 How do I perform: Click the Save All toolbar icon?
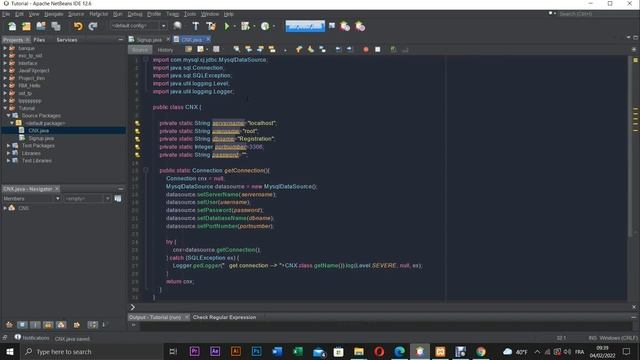click(56, 27)
